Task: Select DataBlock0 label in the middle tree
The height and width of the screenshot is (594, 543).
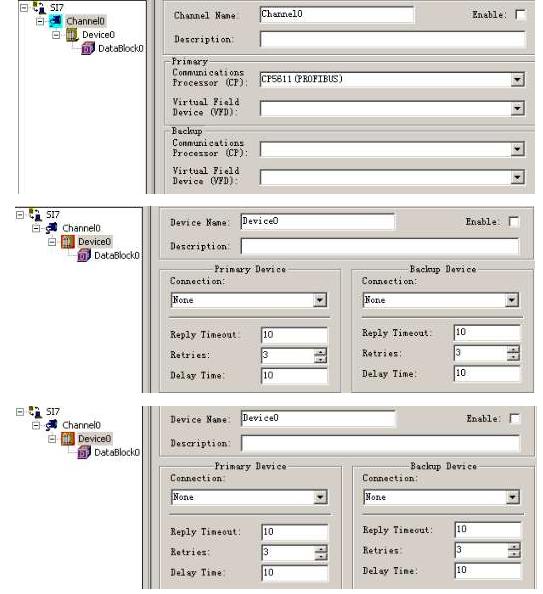Action: click(117, 256)
